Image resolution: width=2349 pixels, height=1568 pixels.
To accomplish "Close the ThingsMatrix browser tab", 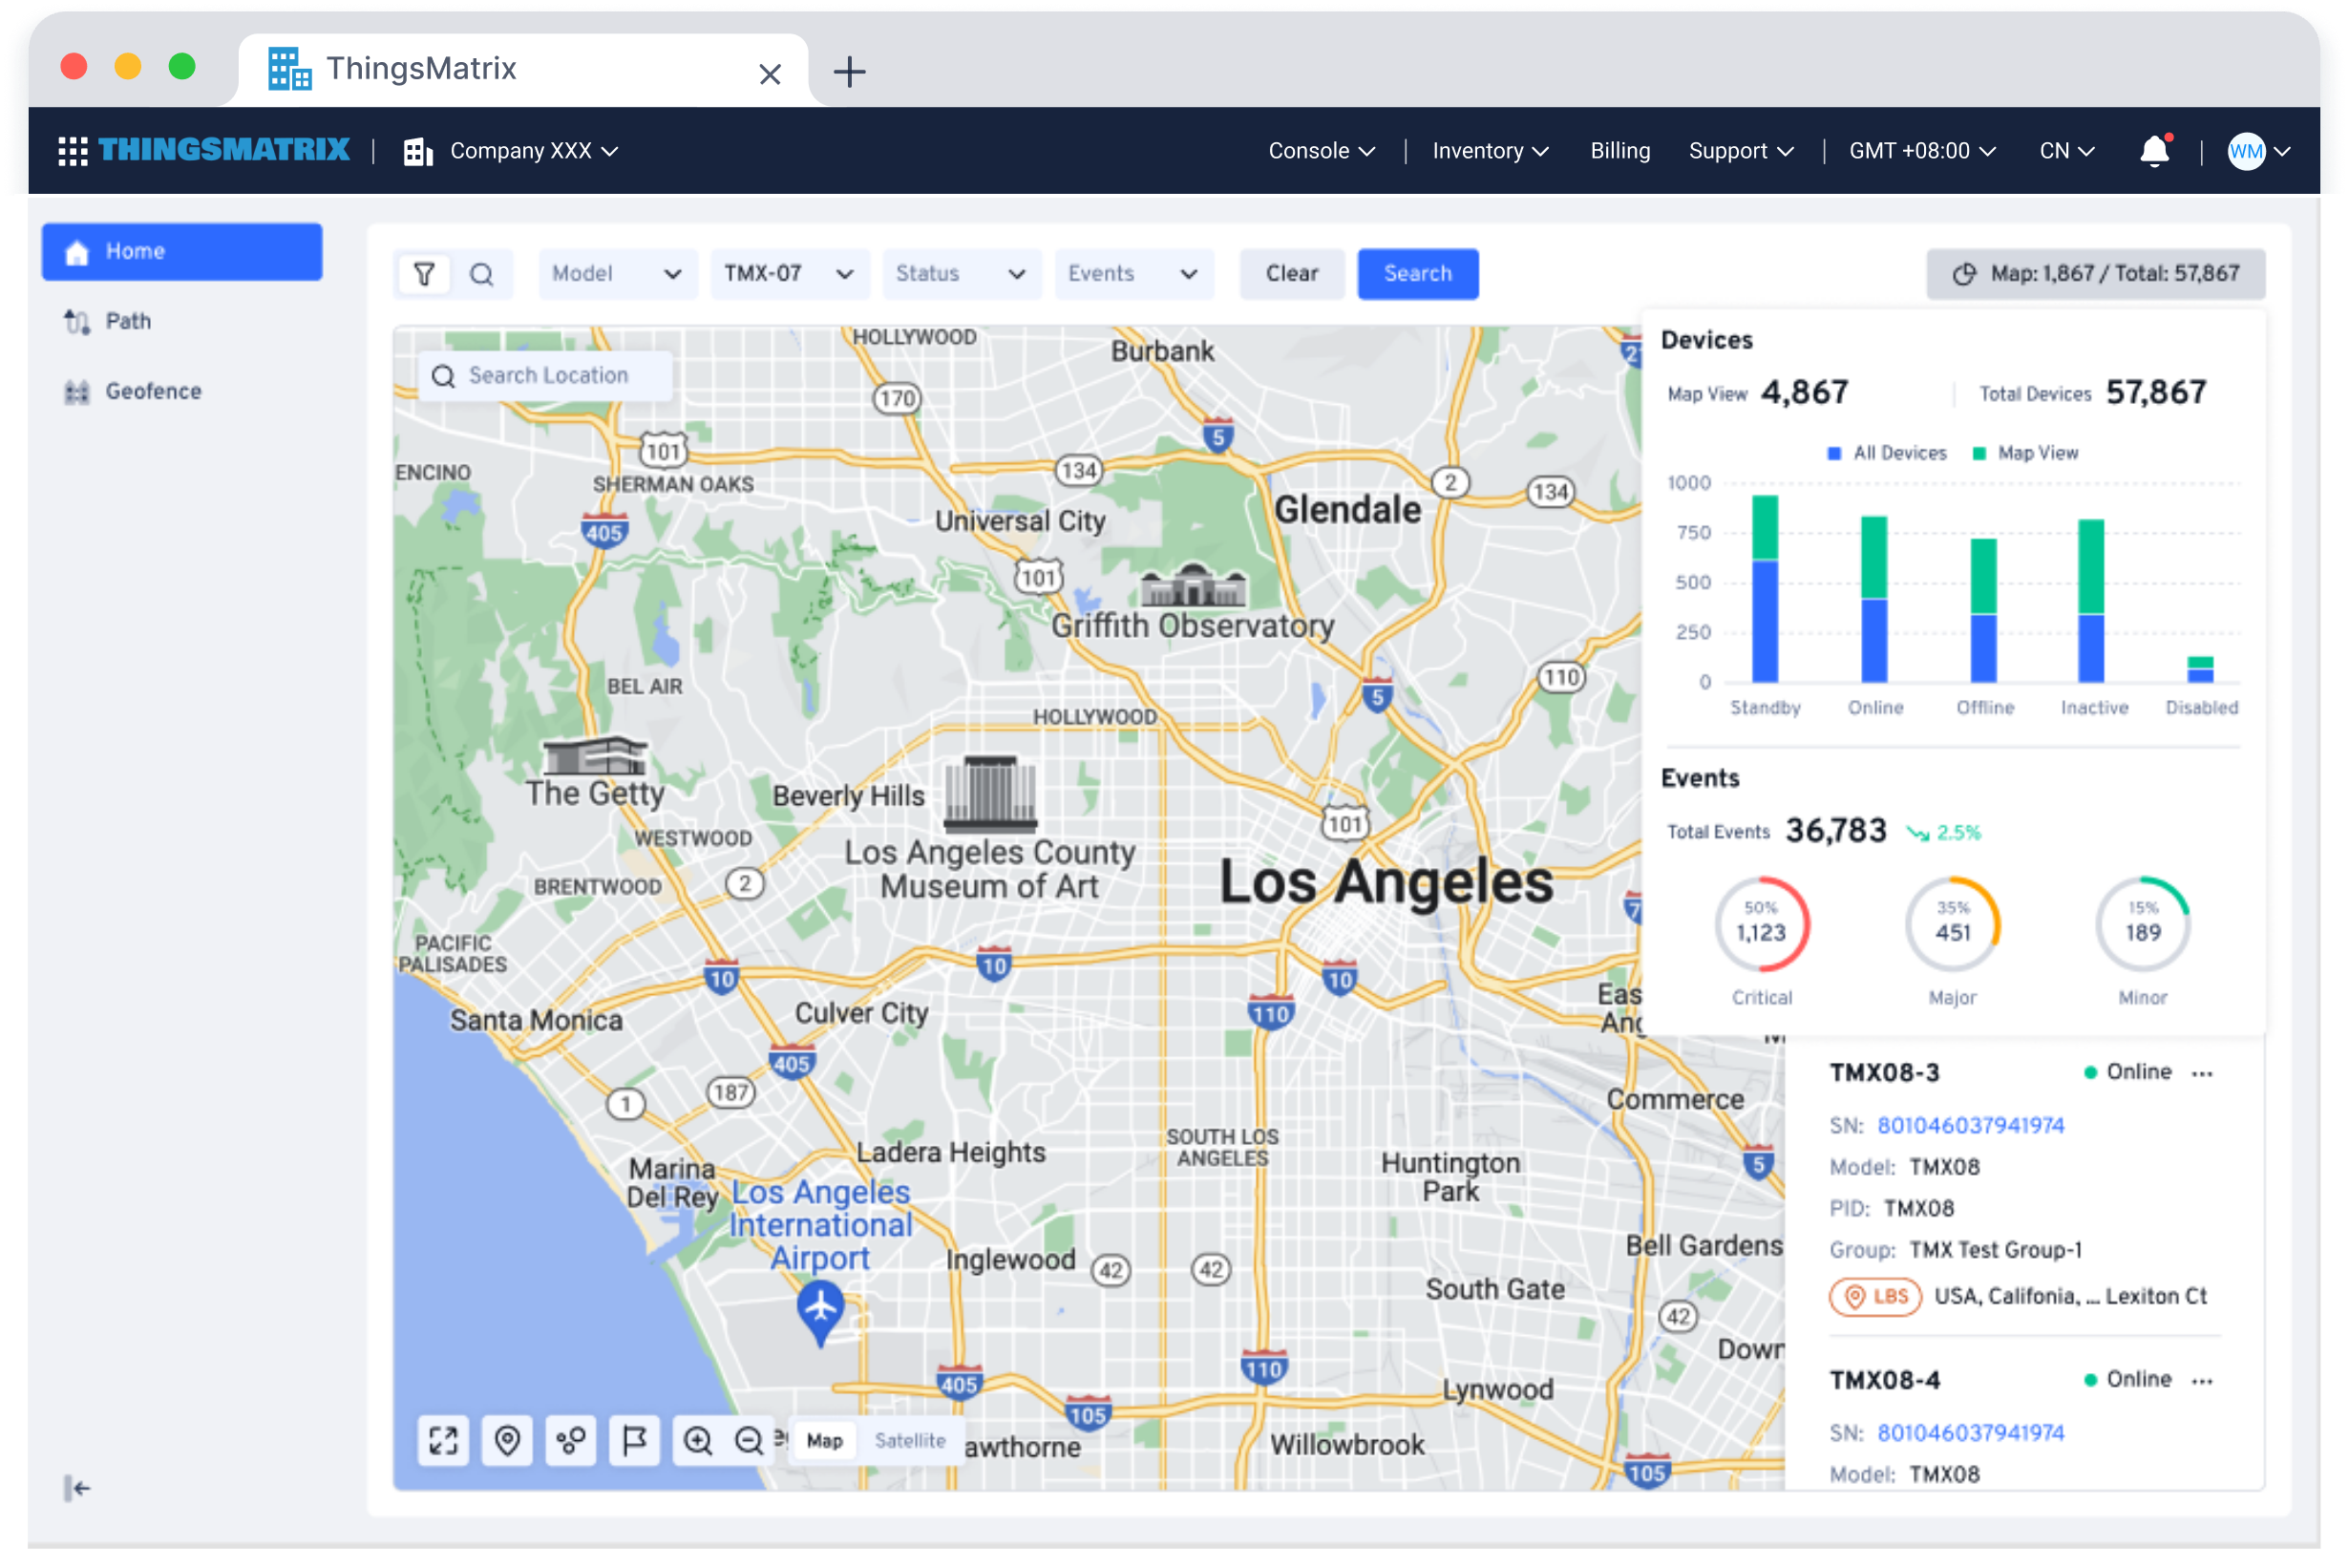I will (x=769, y=74).
